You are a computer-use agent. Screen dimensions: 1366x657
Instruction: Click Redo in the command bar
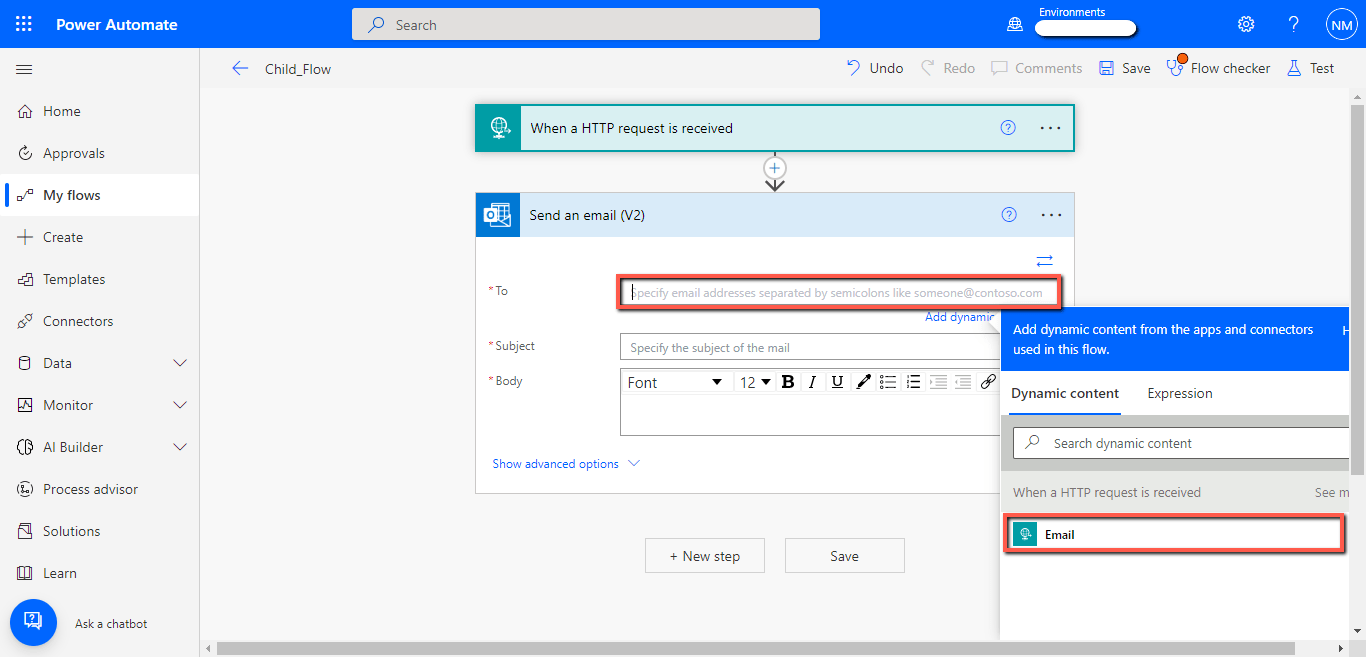(x=947, y=68)
